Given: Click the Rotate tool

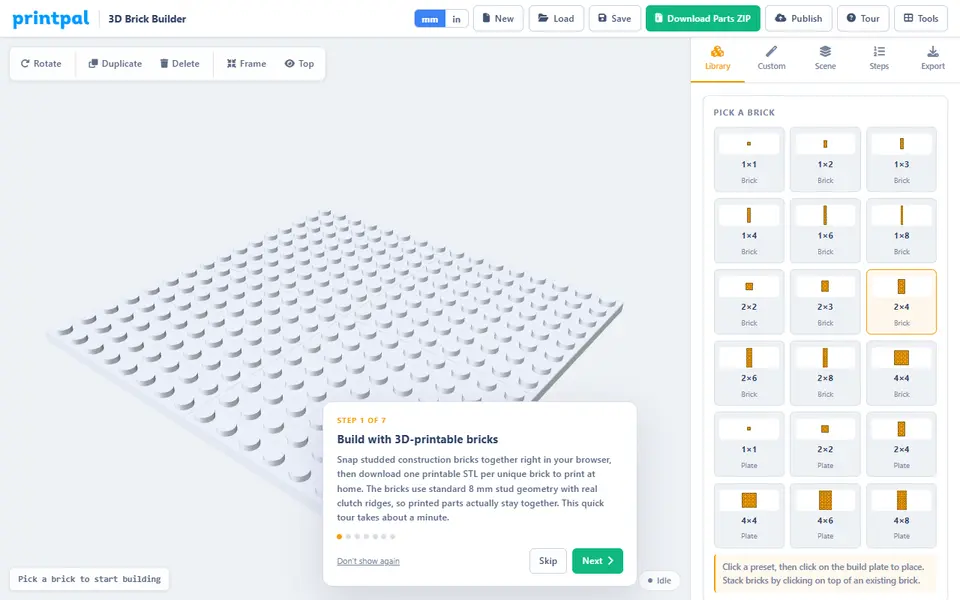Looking at the screenshot, I should click(x=41, y=64).
